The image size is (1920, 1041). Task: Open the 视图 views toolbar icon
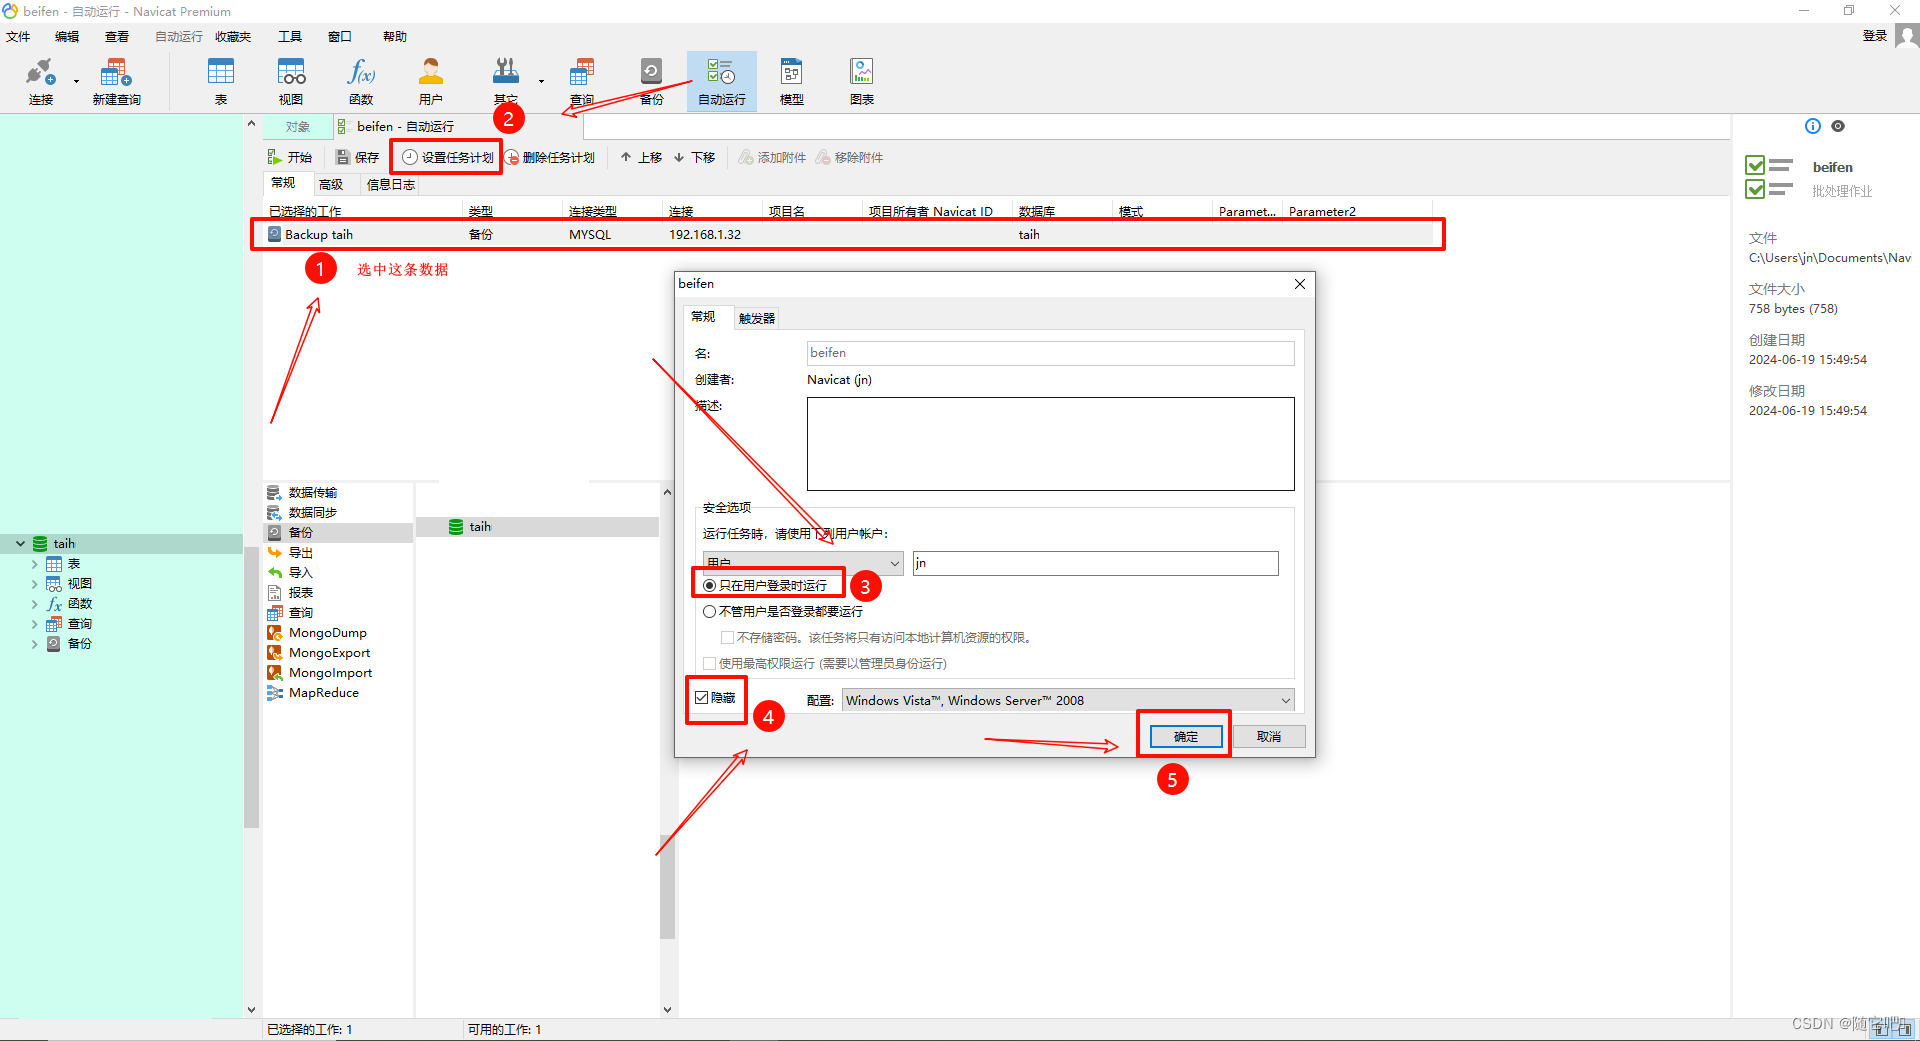pyautogui.click(x=291, y=81)
